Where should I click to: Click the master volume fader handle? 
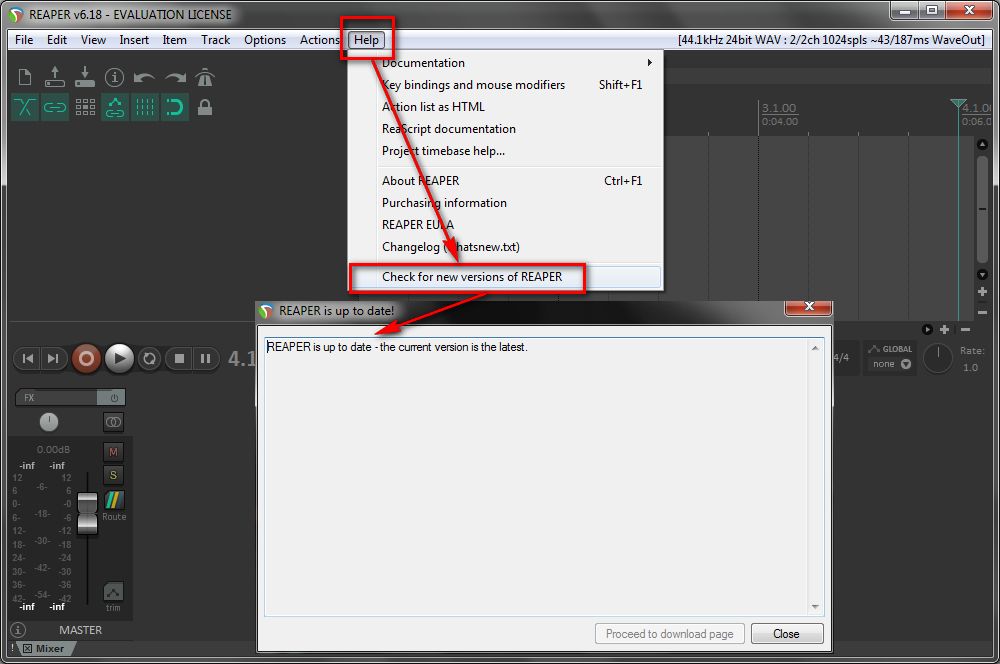click(x=87, y=513)
